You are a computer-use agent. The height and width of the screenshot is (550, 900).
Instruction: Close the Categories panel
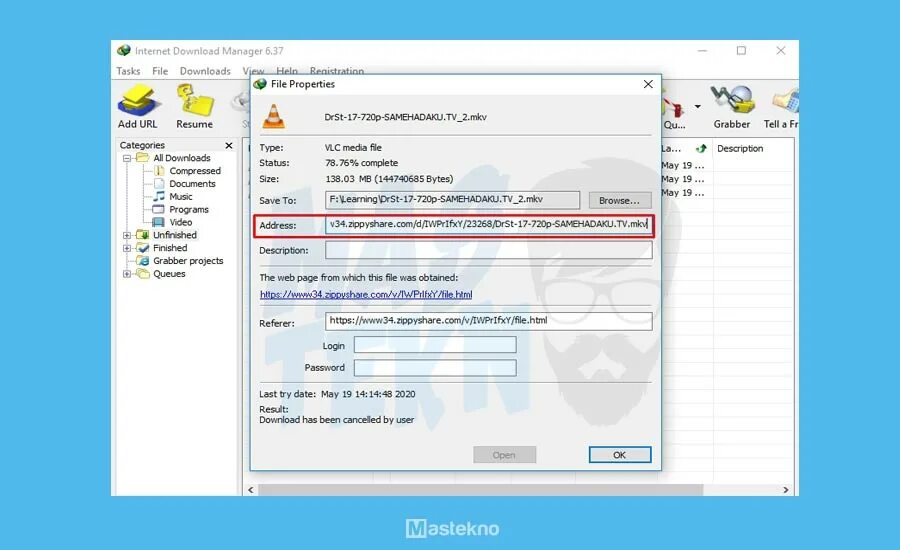tap(228, 145)
